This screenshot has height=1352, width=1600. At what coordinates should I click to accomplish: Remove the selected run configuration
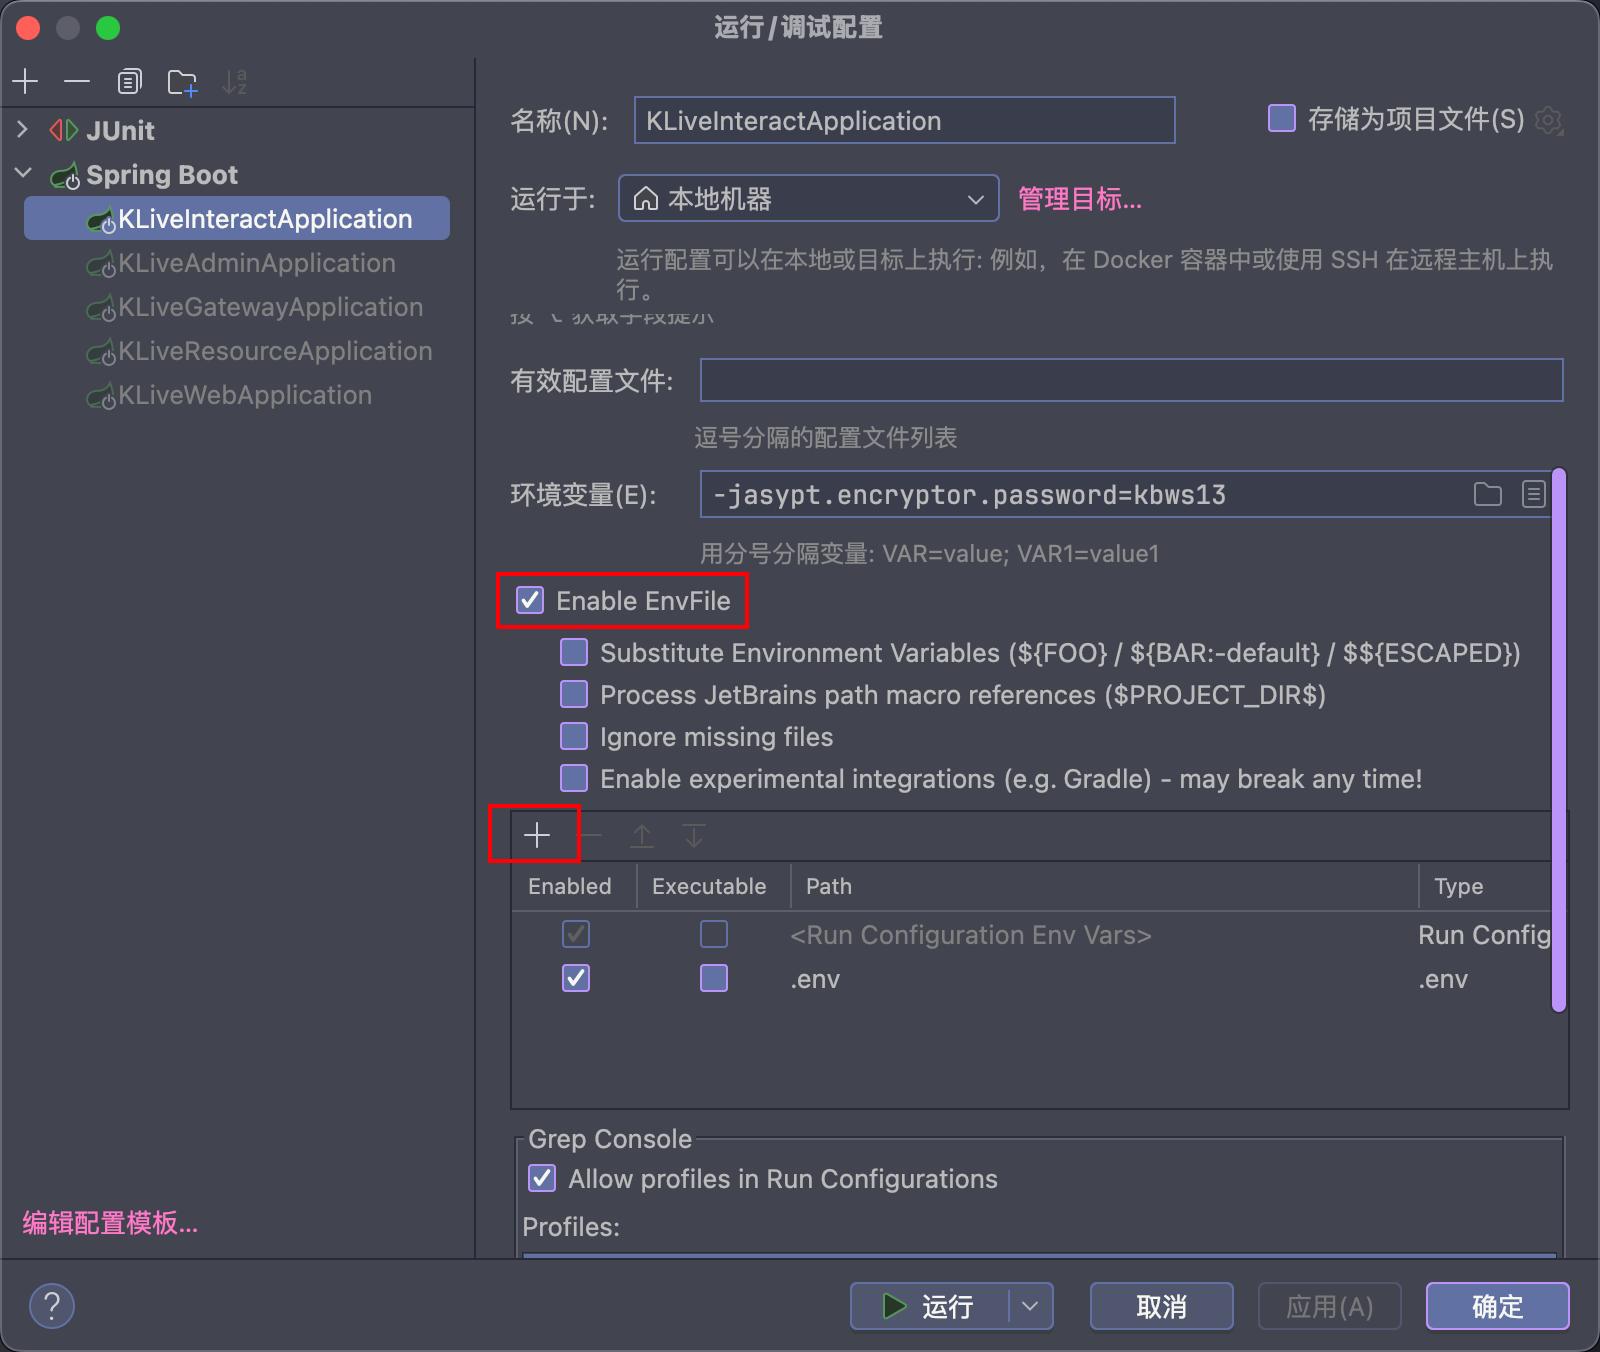tap(77, 81)
